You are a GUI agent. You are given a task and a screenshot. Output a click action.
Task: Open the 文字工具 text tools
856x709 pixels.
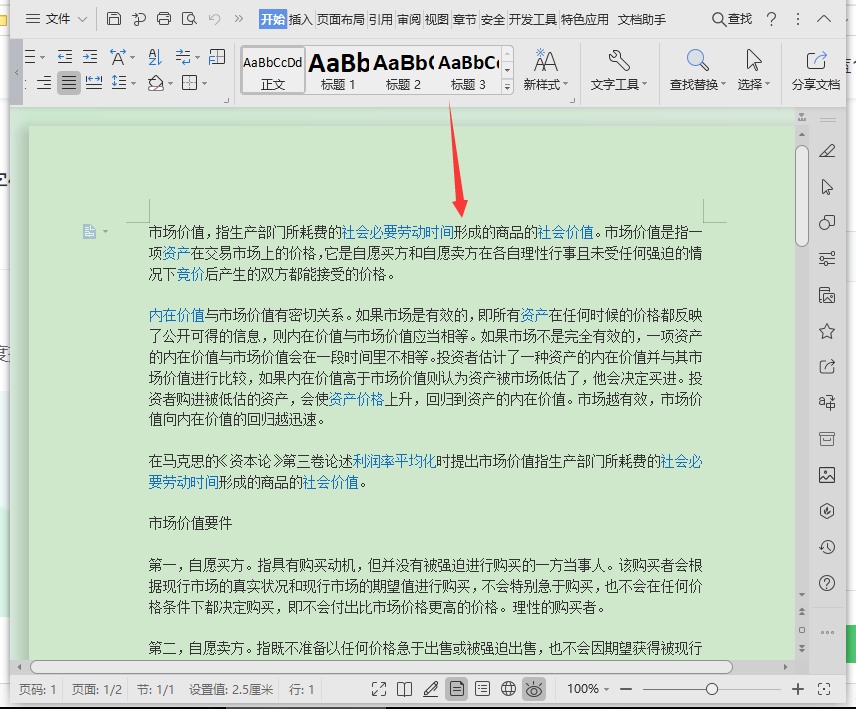tap(618, 70)
